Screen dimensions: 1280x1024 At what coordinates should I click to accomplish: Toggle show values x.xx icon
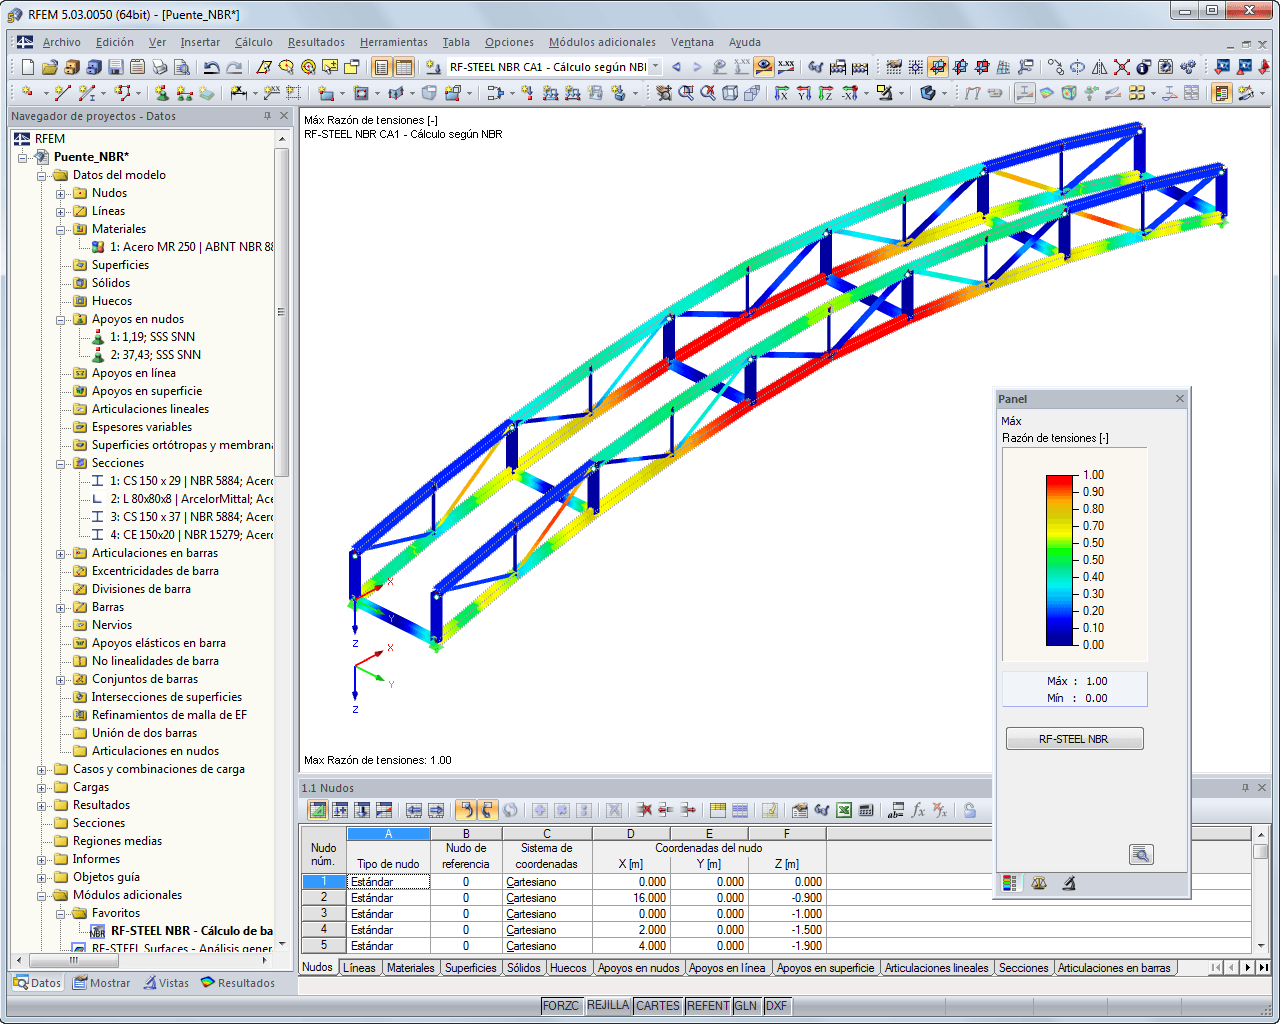pyautogui.click(x=786, y=67)
